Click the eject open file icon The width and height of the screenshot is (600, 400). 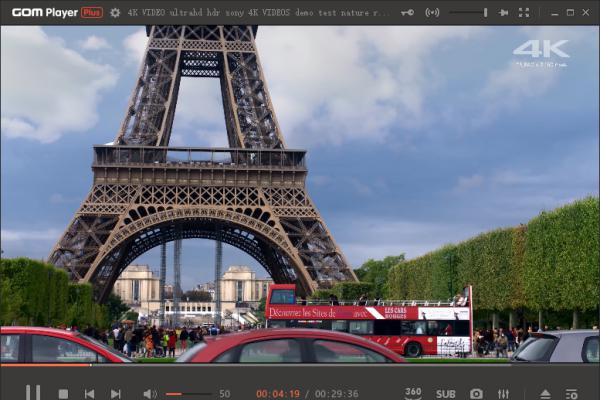pyautogui.click(x=545, y=394)
